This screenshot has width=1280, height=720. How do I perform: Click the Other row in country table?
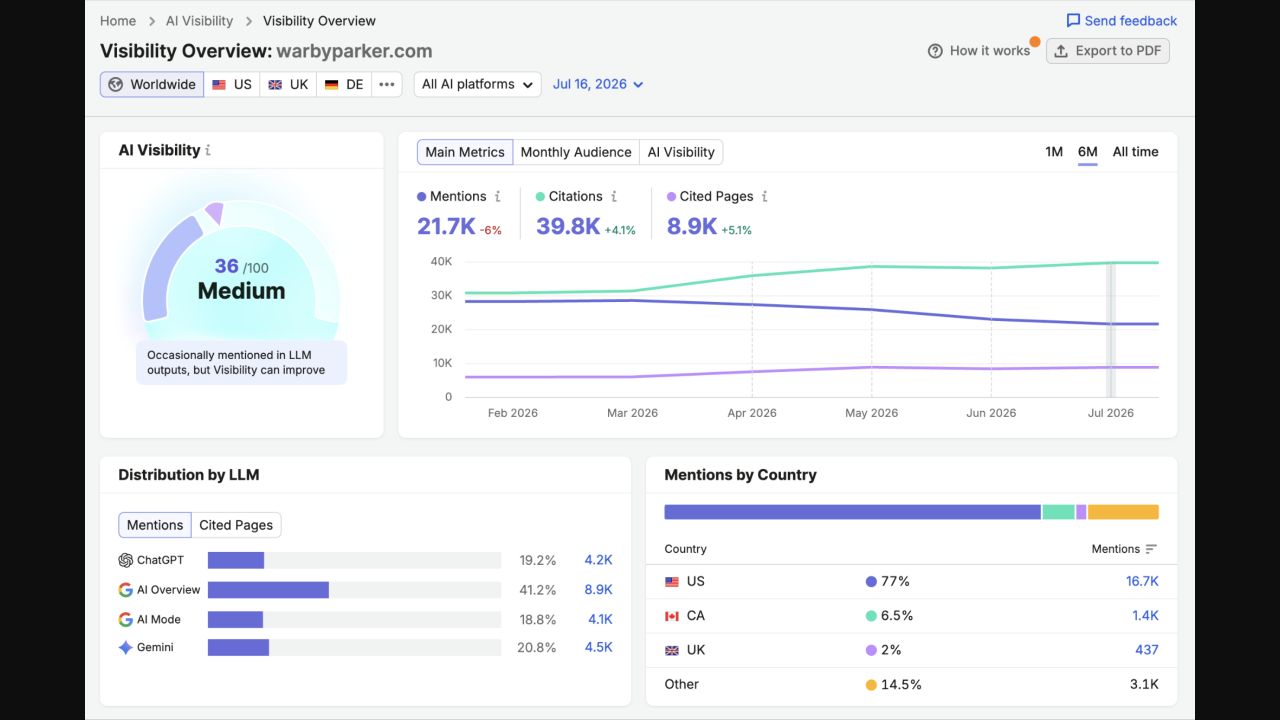coord(911,685)
